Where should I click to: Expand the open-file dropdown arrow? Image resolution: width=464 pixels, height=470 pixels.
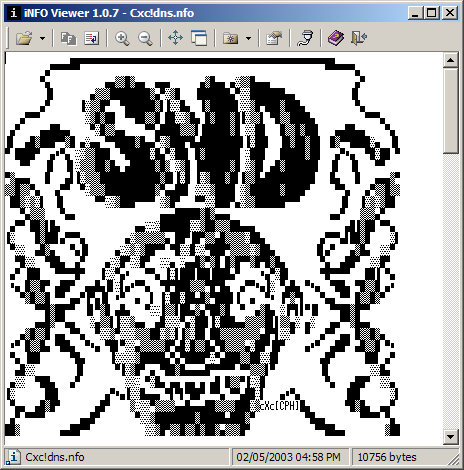42,38
